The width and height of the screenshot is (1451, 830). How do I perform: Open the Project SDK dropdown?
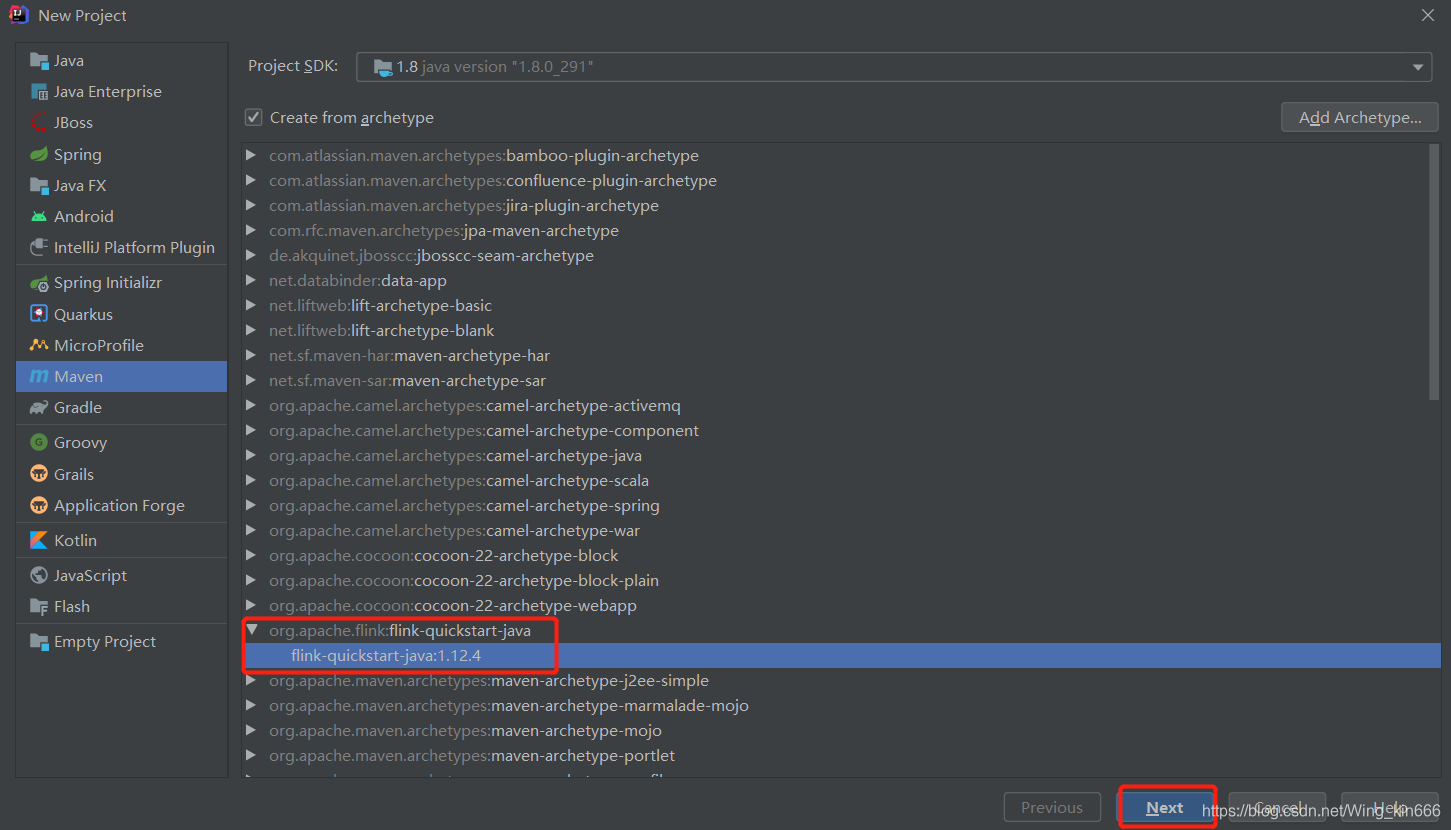[x=895, y=67]
